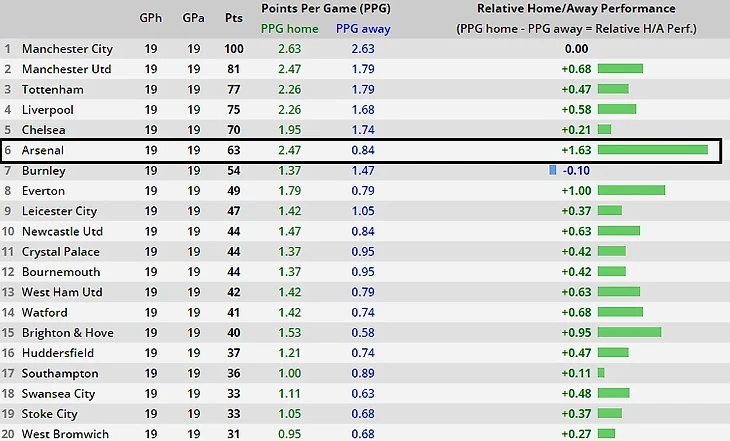Viewport: 730px width, 441px height.
Task: Click the GPa column header
Action: pos(193,18)
